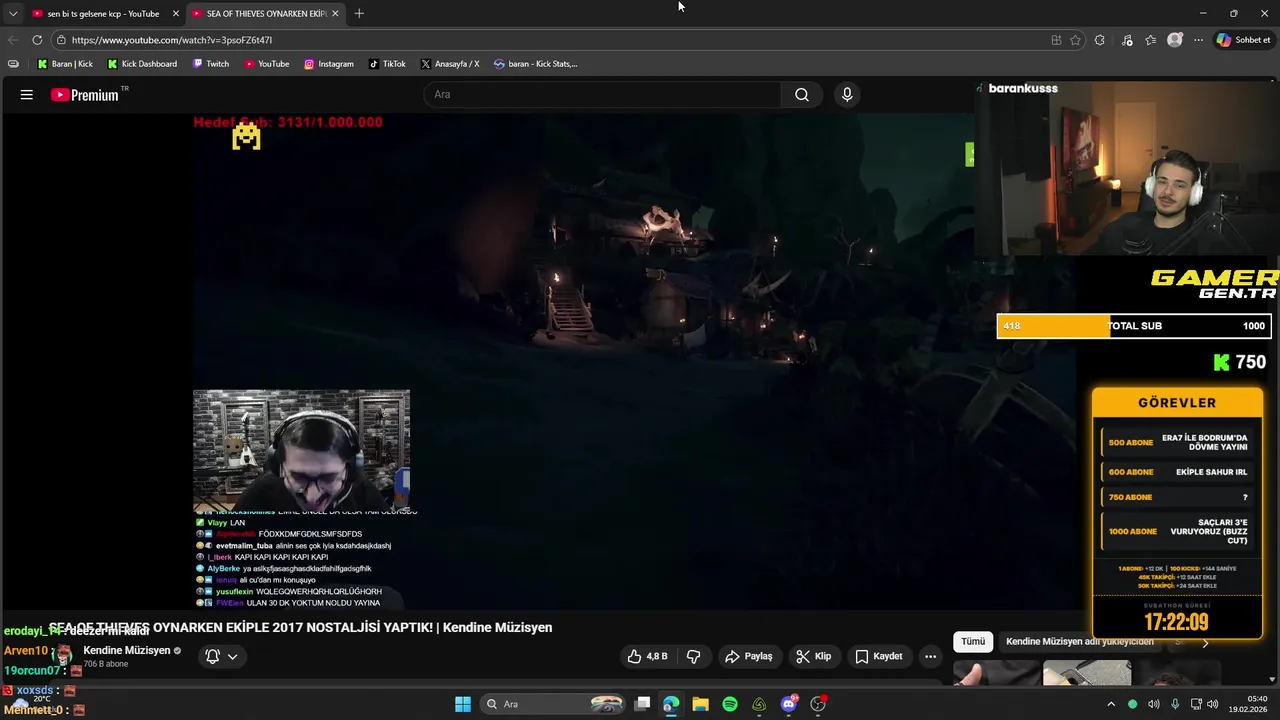This screenshot has height=720, width=1280.
Task: Toggle channel notification bell
Action: click(x=213, y=656)
